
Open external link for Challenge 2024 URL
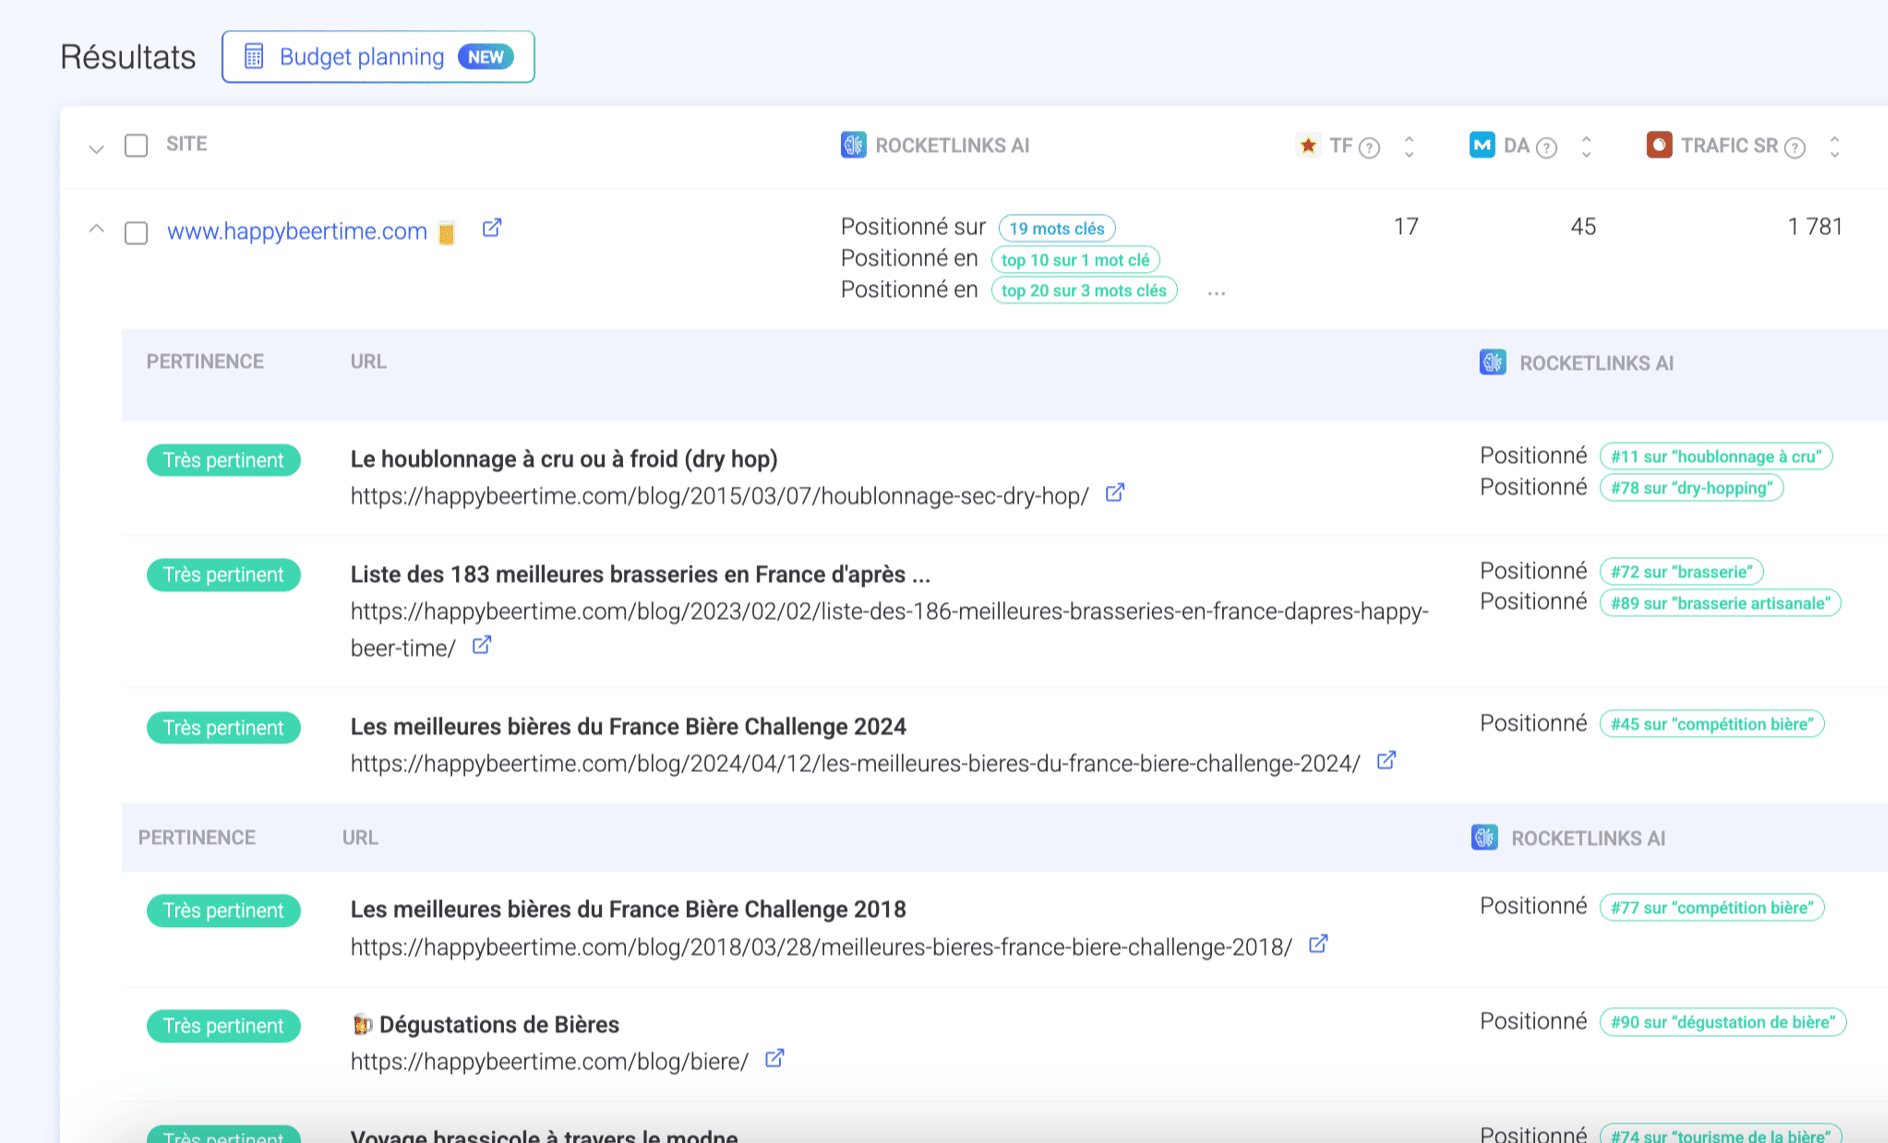[x=1386, y=761]
